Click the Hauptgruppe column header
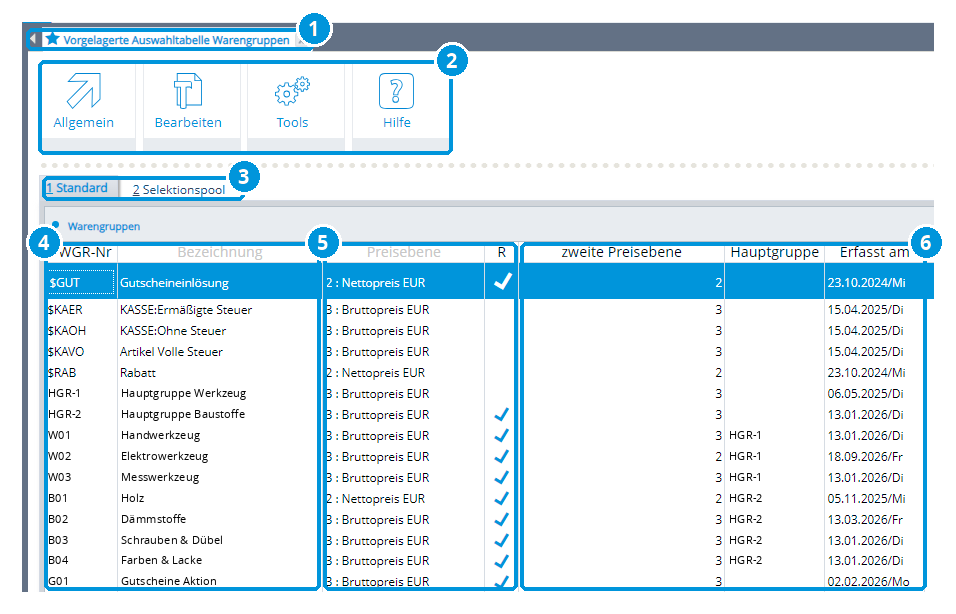956x614 pixels. 774,252
